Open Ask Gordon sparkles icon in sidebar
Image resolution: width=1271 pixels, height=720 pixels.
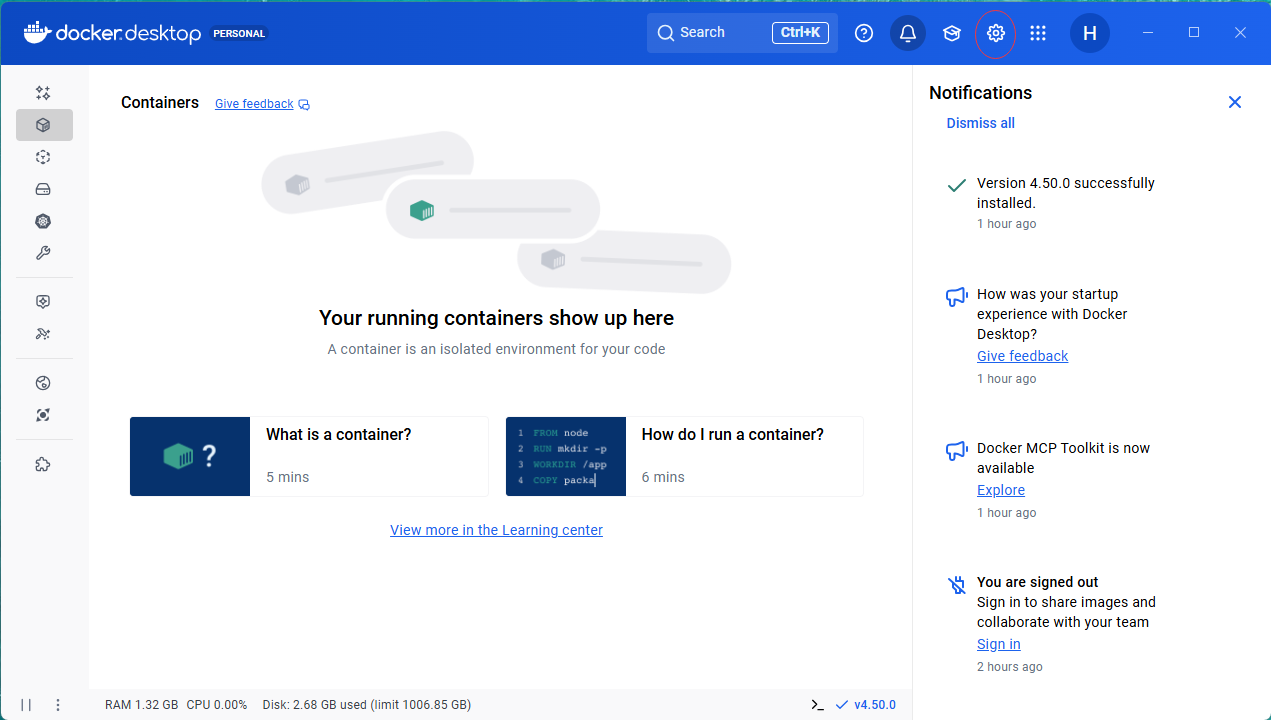43,93
